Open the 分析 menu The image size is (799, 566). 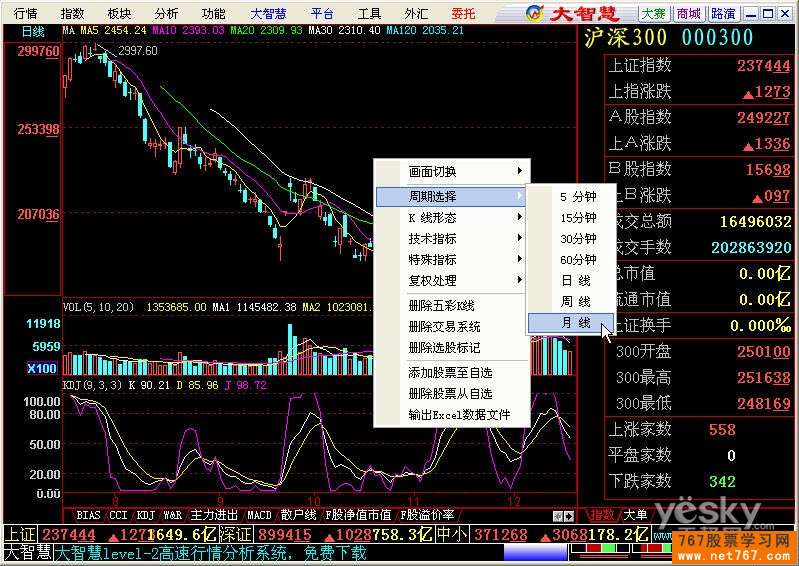[x=166, y=14]
